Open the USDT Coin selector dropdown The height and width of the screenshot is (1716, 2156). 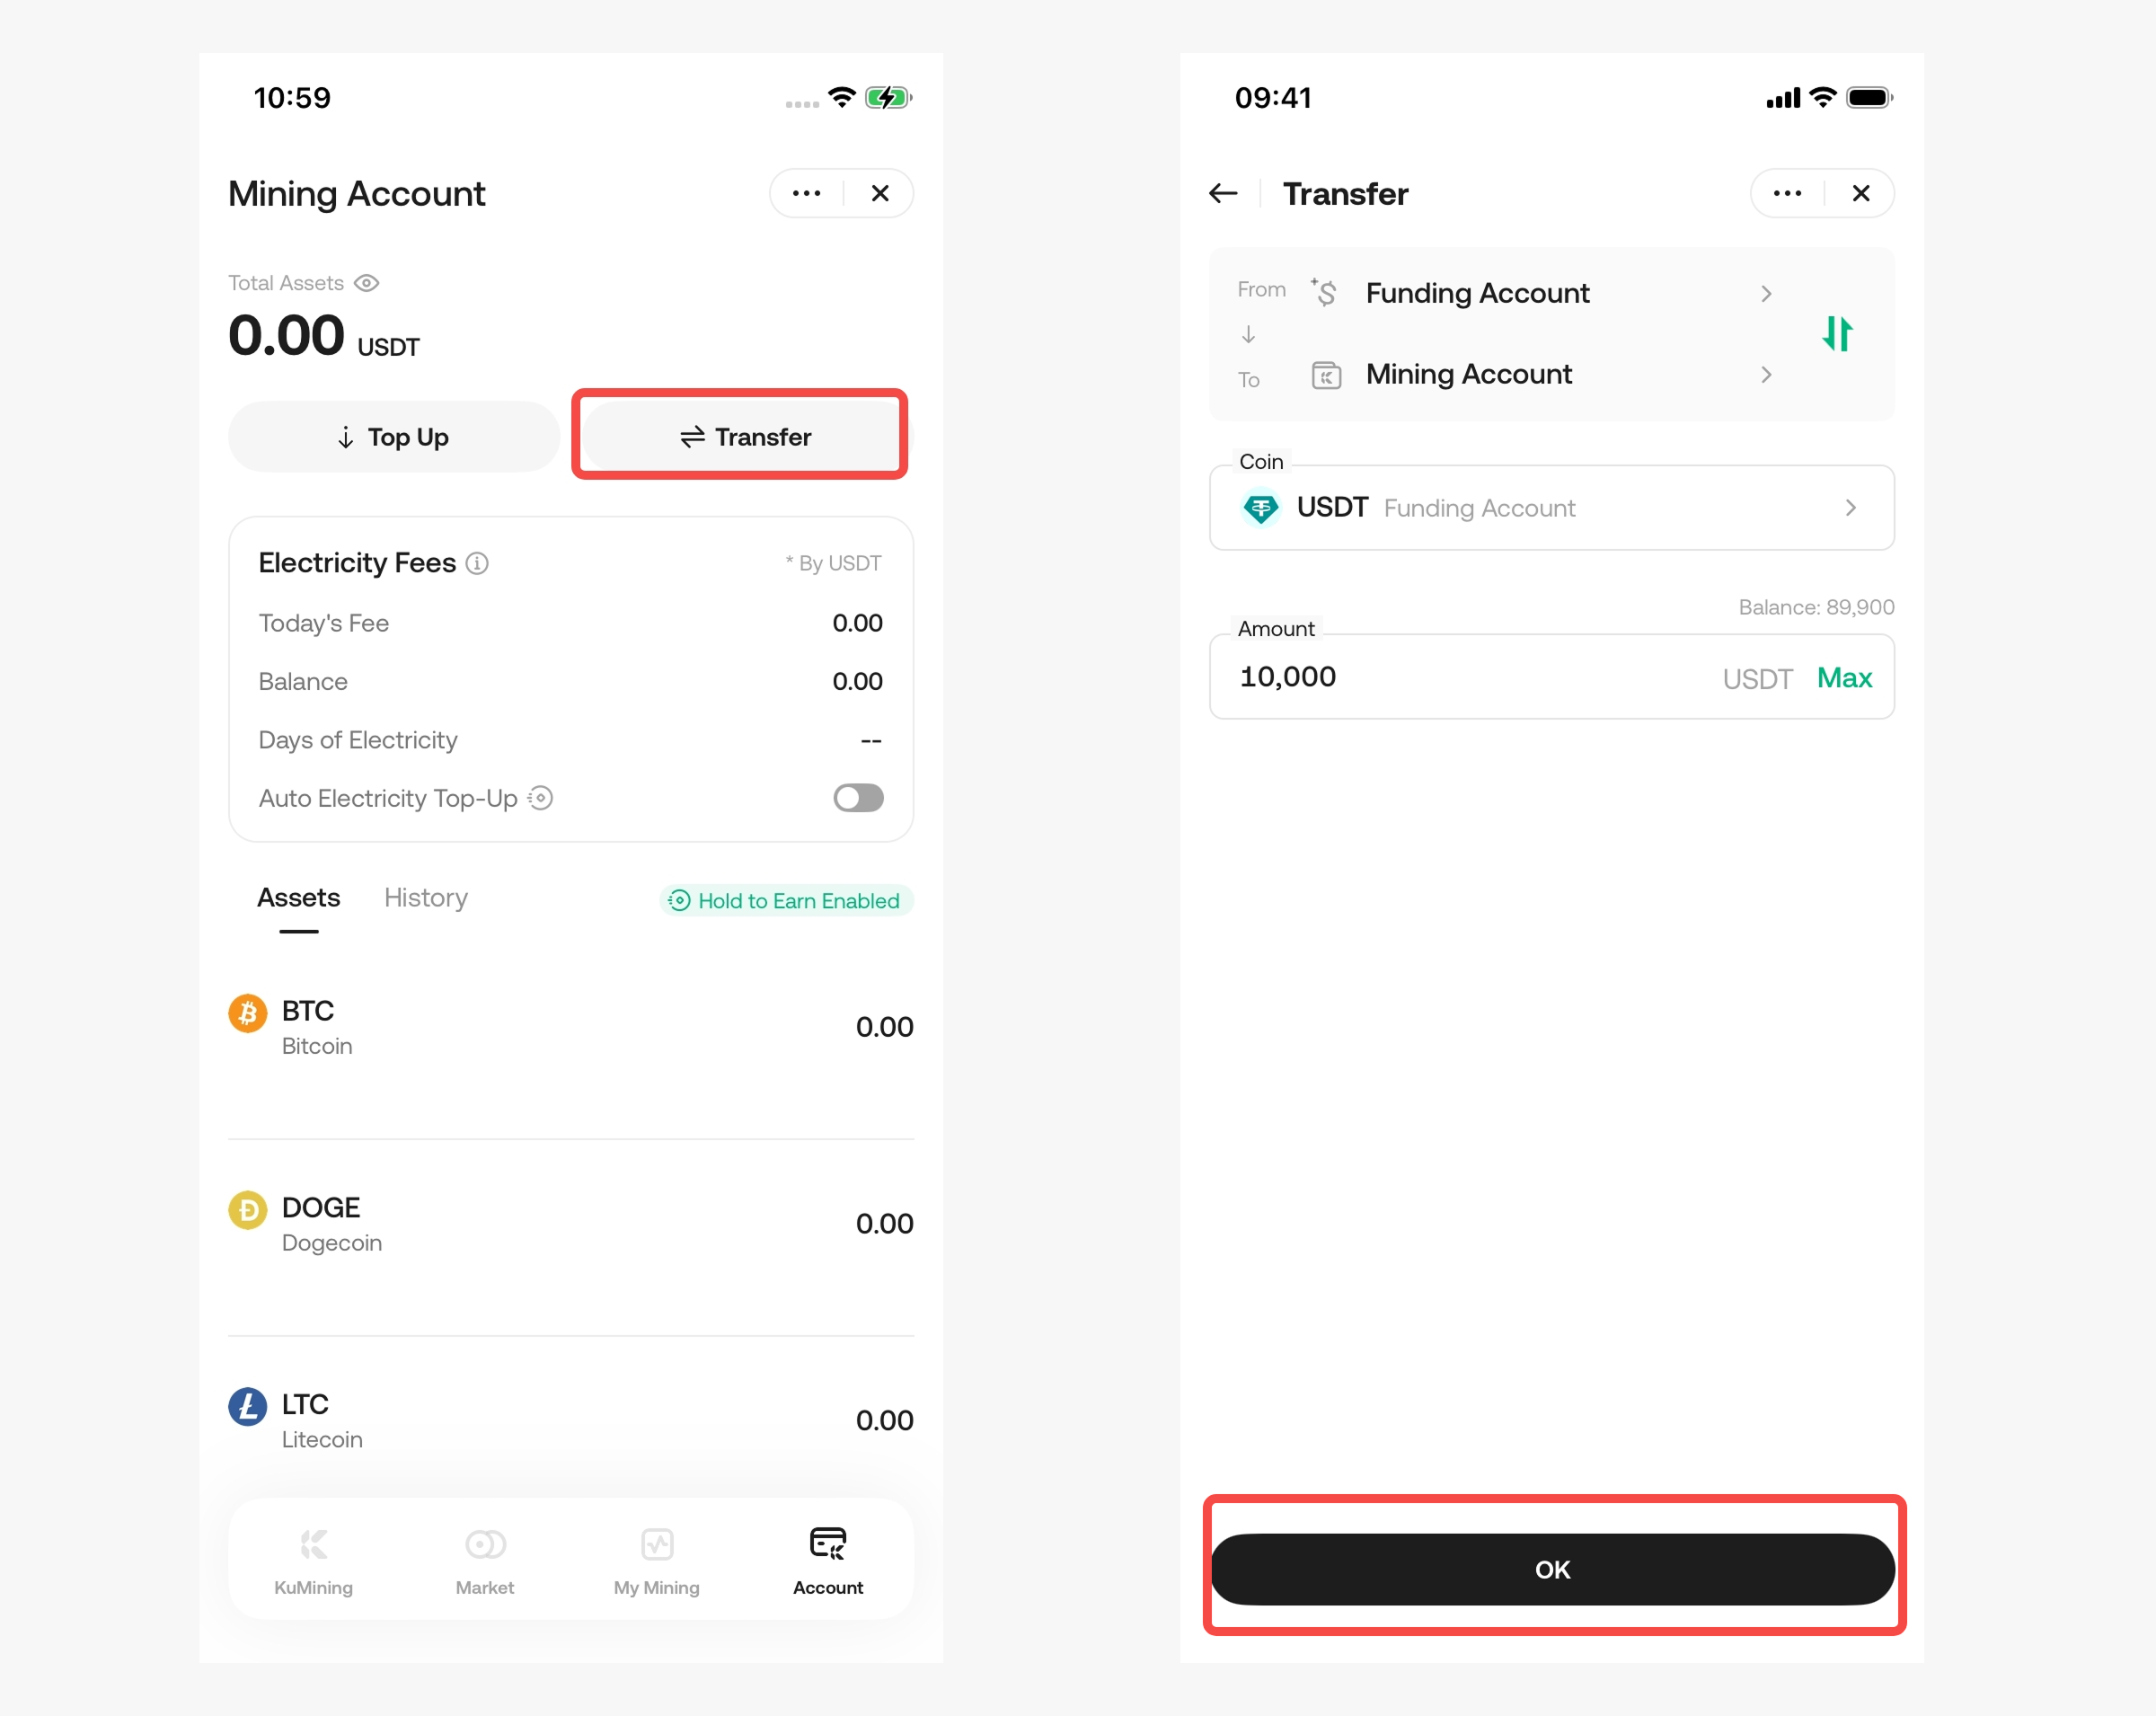click(1552, 508)
